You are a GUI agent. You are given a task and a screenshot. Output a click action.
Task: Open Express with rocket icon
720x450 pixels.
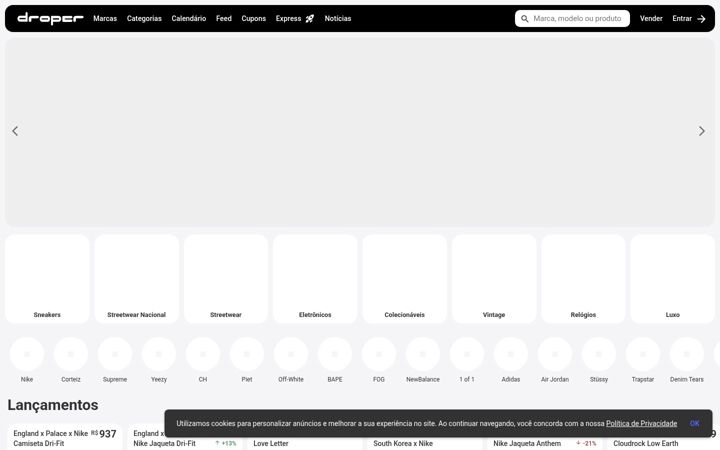295,18
